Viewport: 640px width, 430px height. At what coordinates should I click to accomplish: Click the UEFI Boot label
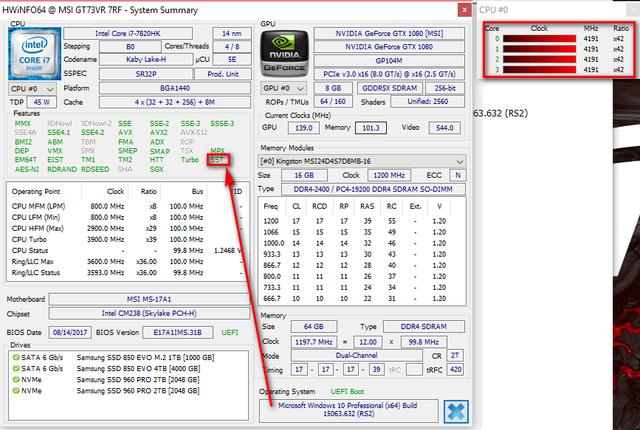click(347, 392)
